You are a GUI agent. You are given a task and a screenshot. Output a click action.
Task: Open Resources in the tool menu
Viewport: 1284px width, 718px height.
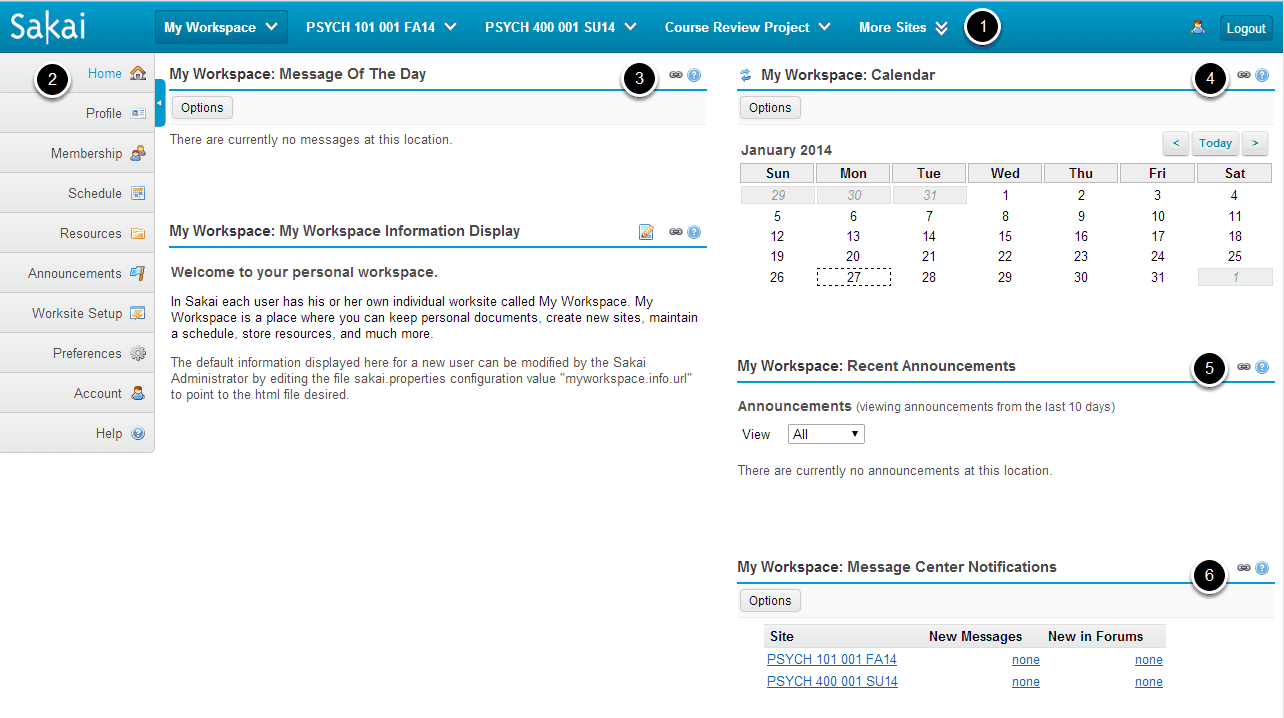(x=77, y=233)
